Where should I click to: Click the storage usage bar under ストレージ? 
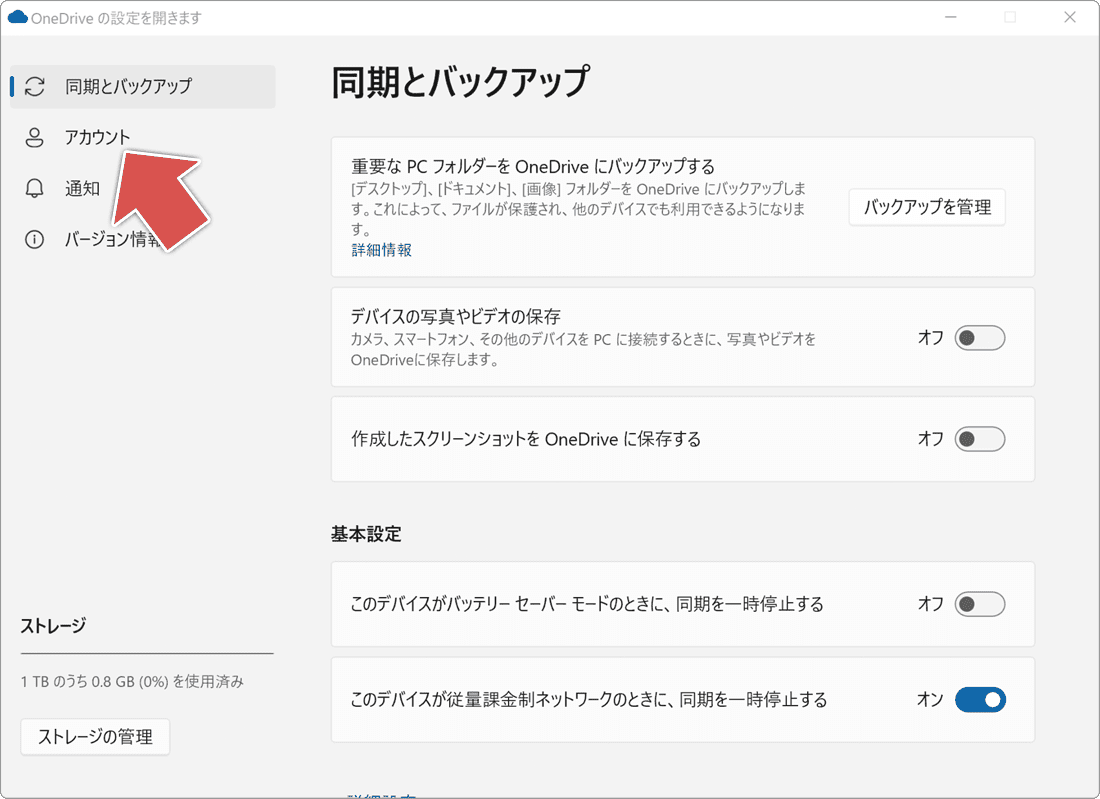(x=146, y=653)
